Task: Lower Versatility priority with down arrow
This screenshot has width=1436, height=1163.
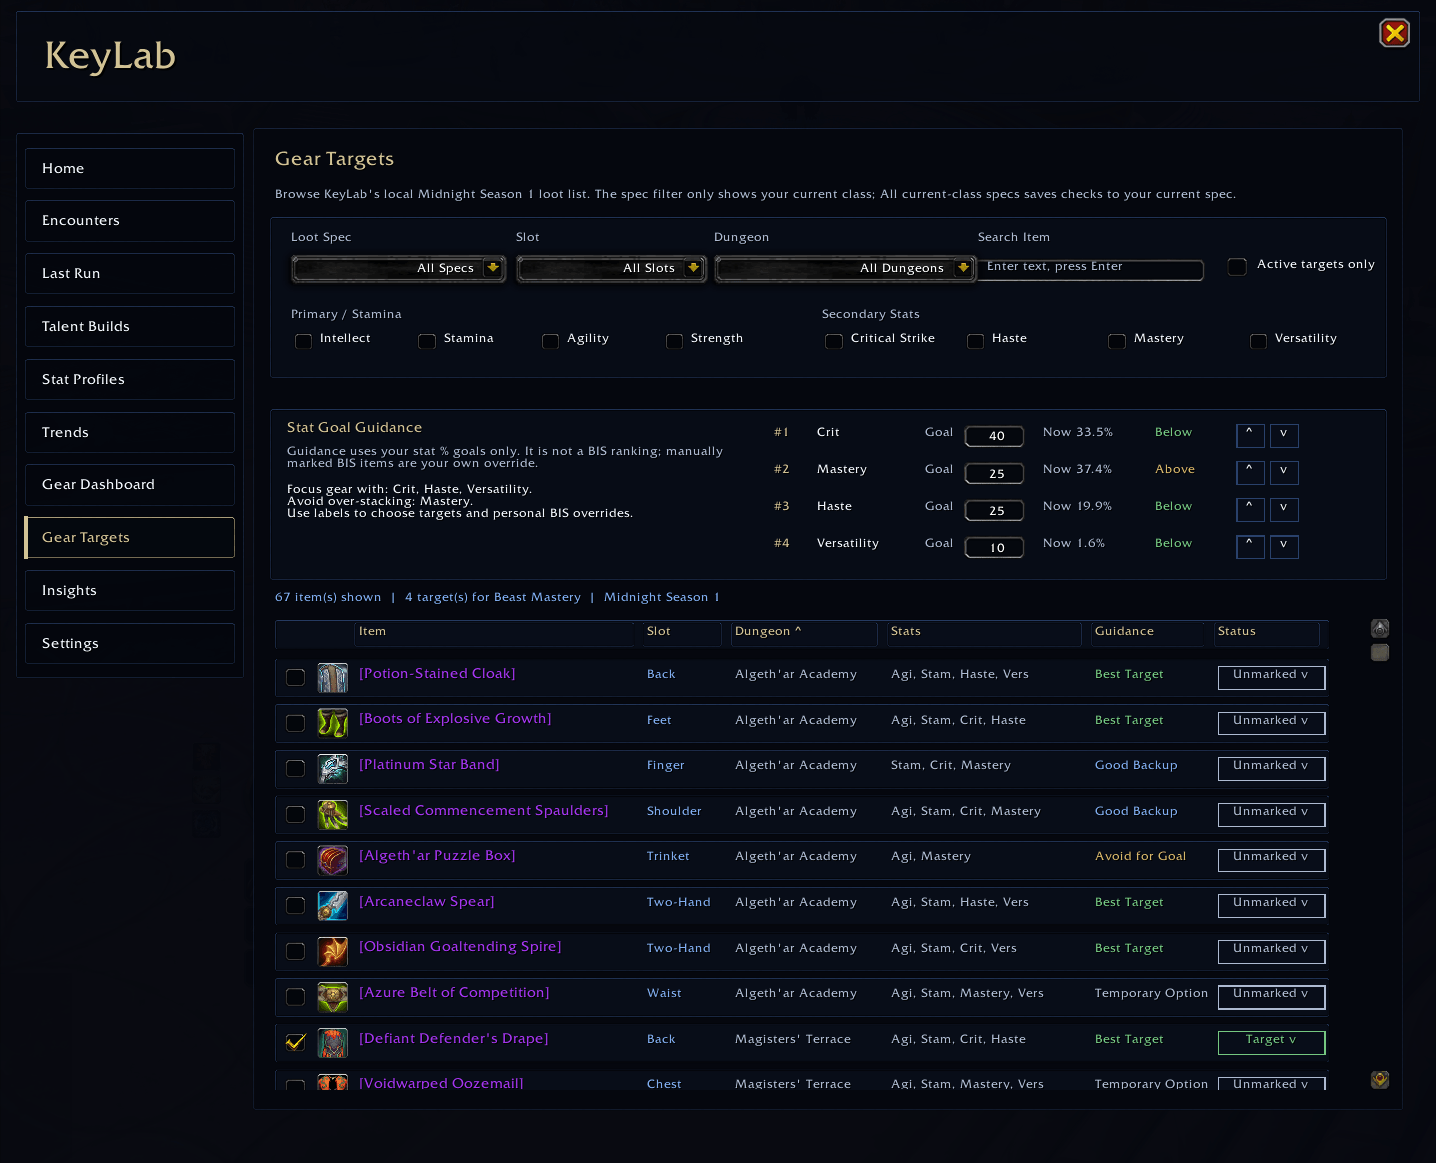Action: [1284, 546]
